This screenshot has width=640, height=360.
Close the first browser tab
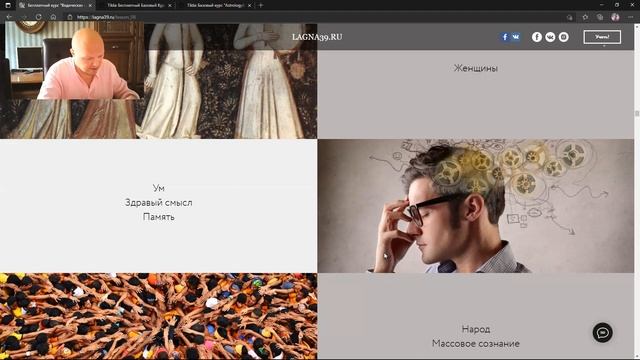90,5
